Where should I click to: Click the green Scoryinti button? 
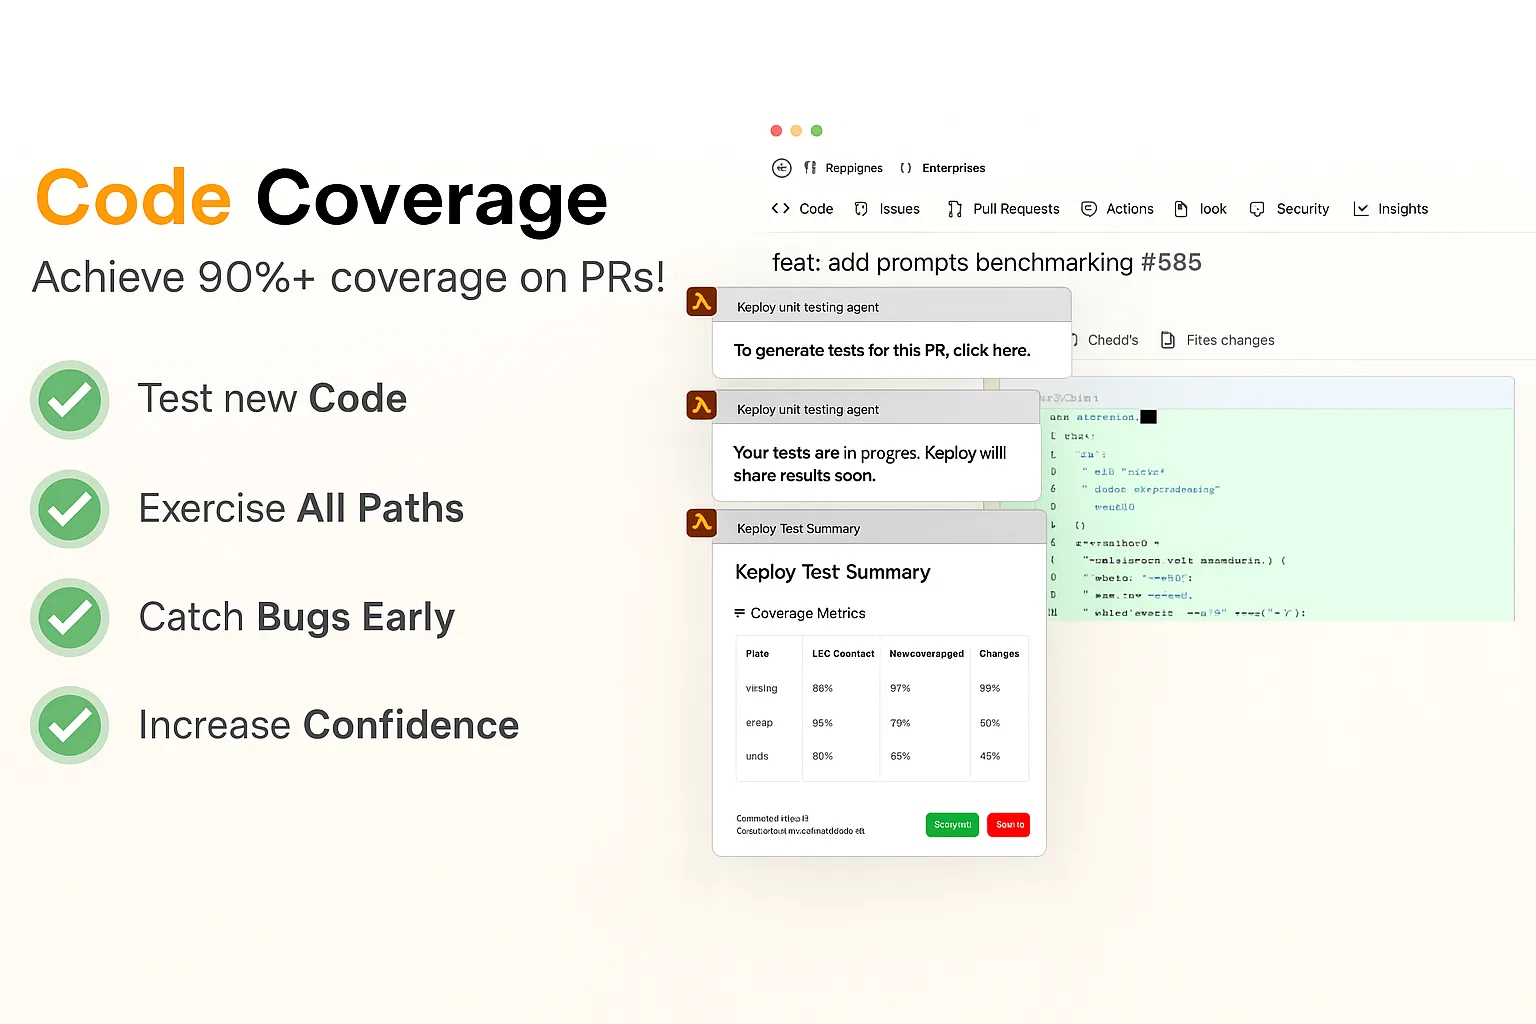click(952, 825)
